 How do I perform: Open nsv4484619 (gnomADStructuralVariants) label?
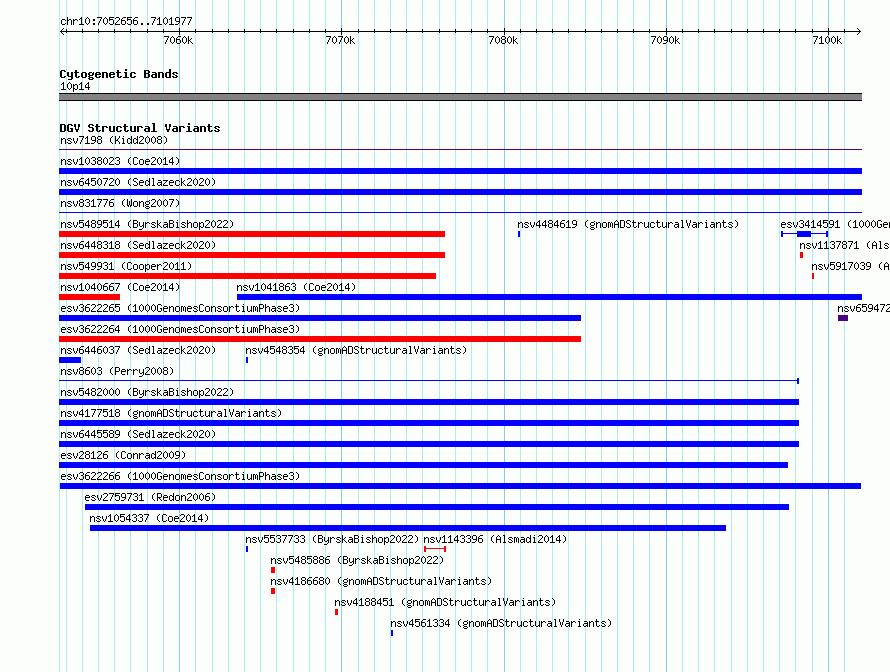(628, 224)
